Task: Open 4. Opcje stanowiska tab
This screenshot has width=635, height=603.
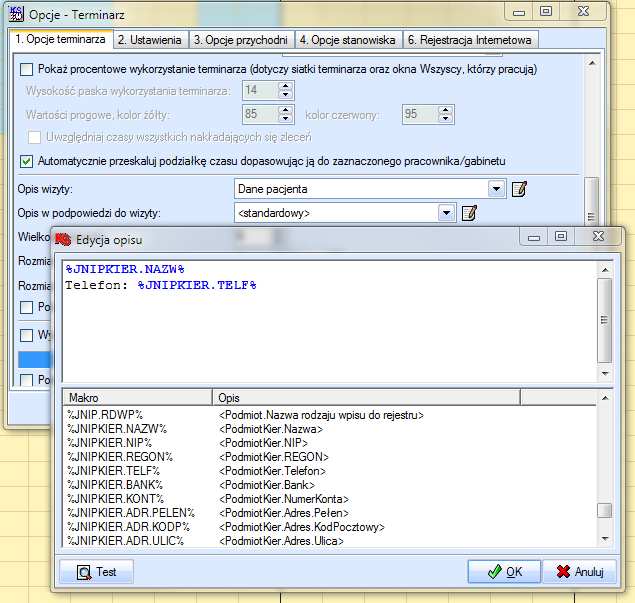Action: 348,40
